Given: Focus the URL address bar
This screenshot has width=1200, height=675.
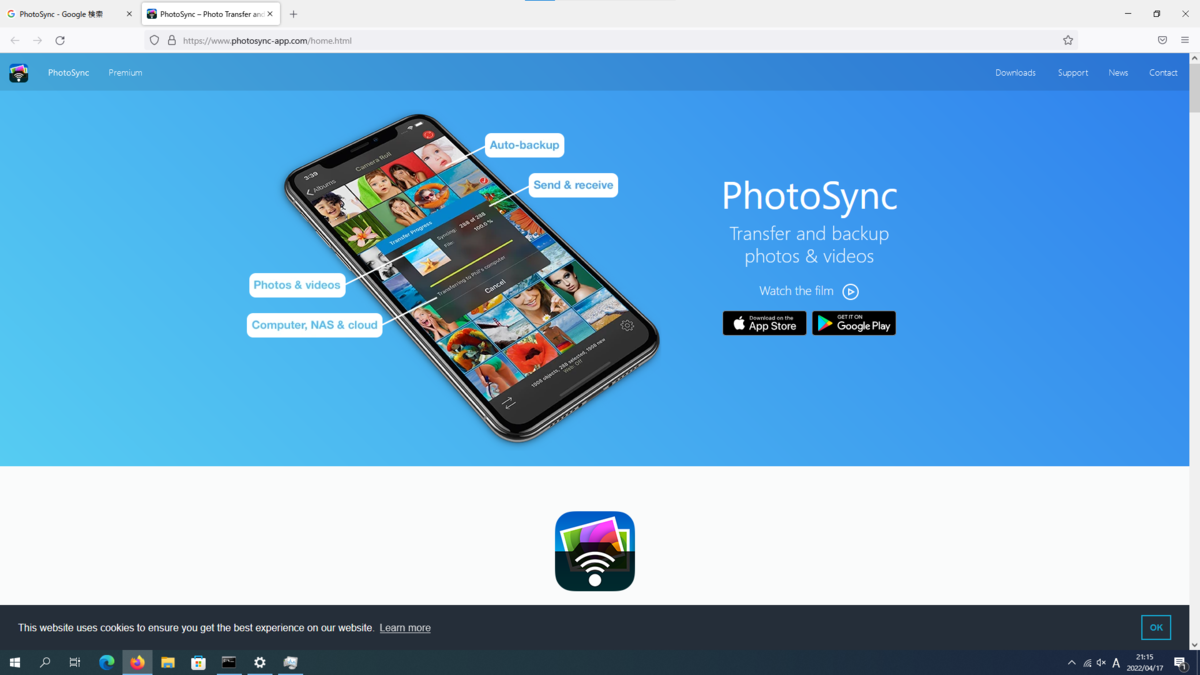Looking at the screenshot, I should click(610, 41).
